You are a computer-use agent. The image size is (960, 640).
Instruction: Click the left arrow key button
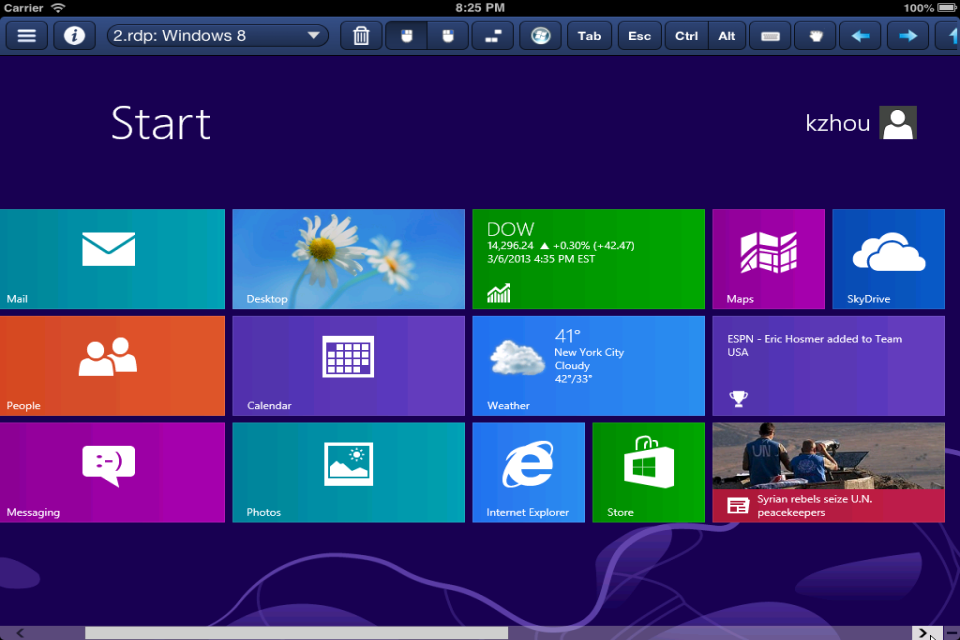click(x=860, y=36)
